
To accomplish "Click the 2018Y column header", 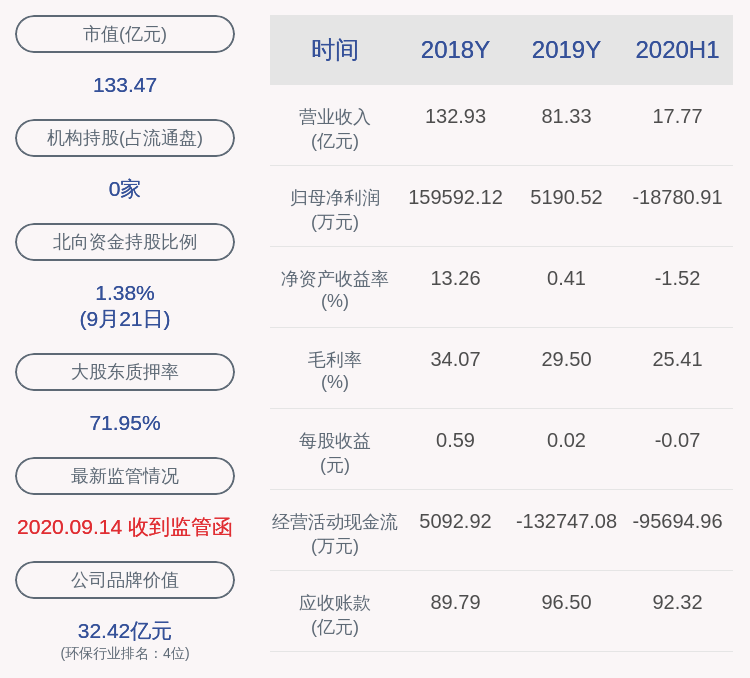I will 455,50.
